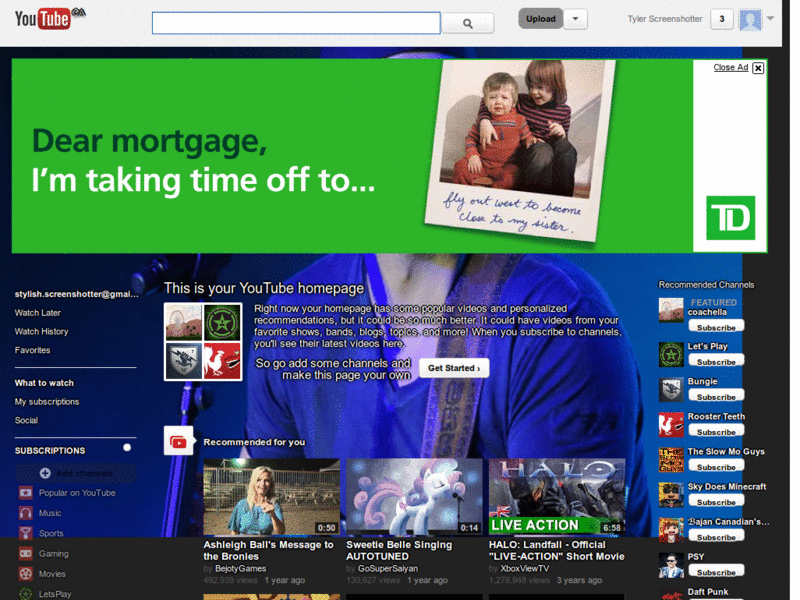Click the Get Started button
Viewport: 800px width, 600px height.
click(x=454, y=368)
